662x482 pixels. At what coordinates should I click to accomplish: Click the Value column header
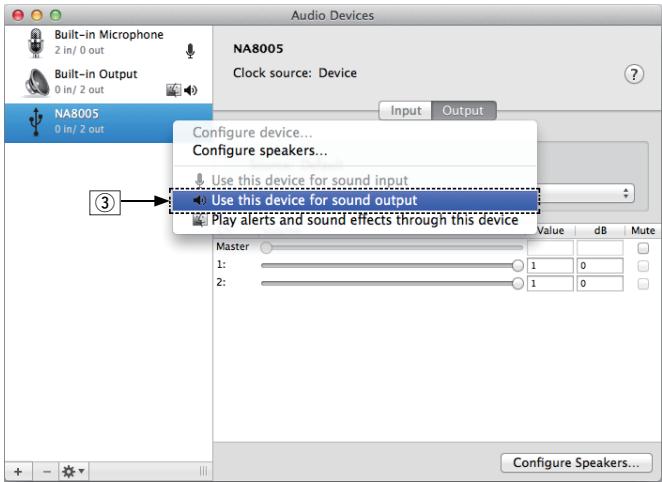pyautogui.click(x=551, y=230)
